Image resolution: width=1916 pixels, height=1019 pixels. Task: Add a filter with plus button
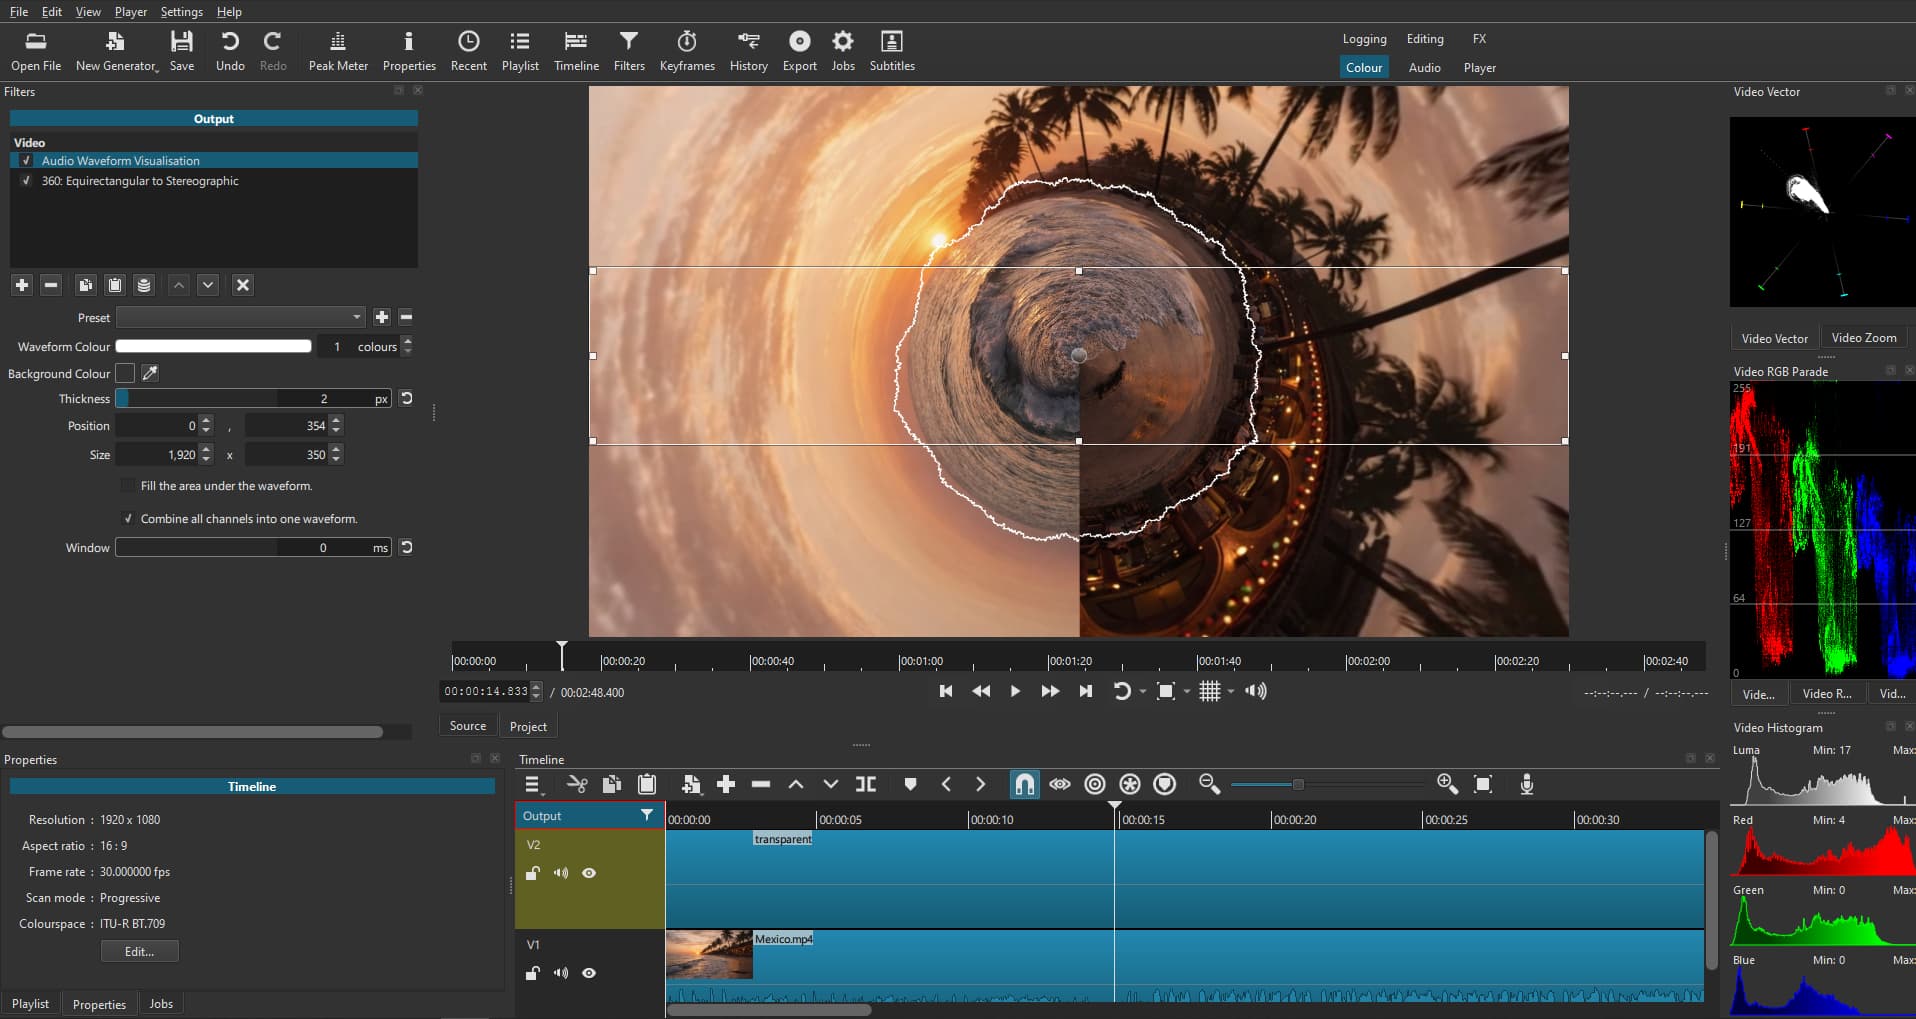[x=22, y=285]
